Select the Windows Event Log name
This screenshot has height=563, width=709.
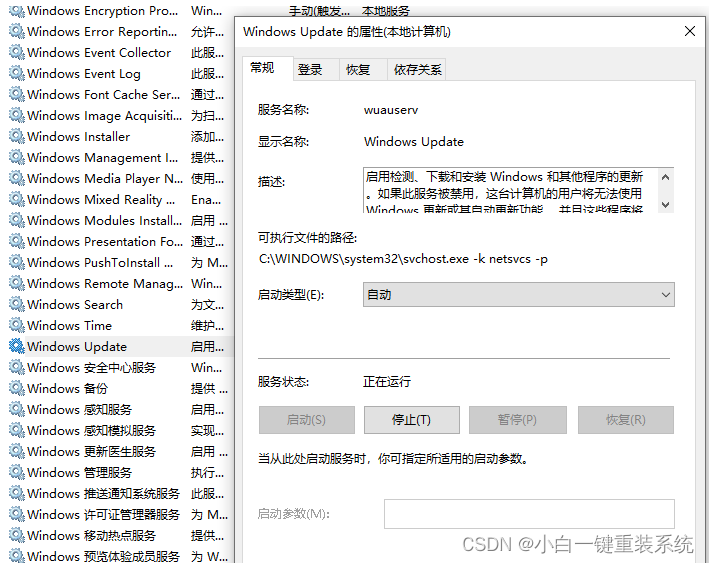84,73
